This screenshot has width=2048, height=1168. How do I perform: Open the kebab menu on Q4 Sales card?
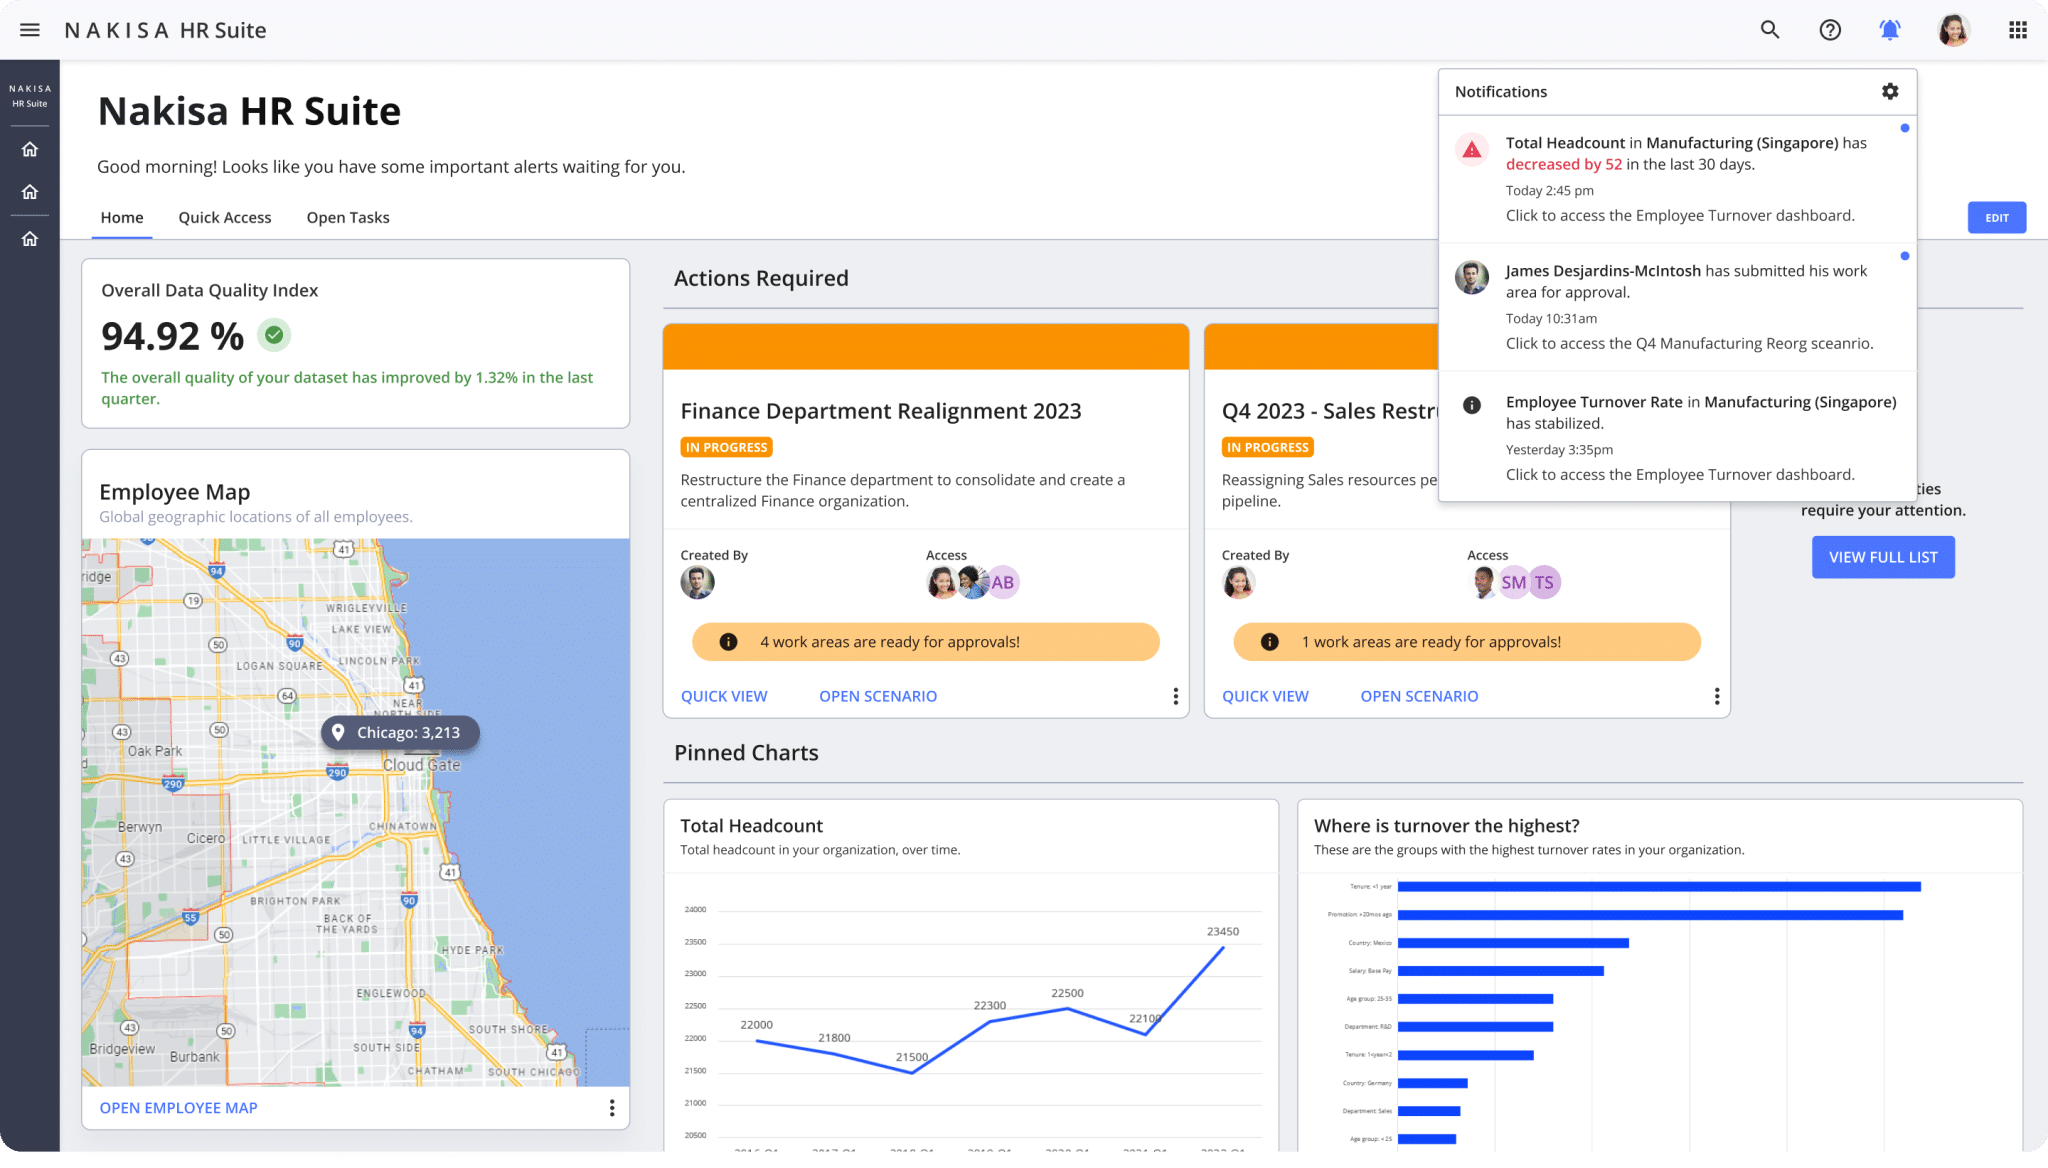(x=1716, y=696)
